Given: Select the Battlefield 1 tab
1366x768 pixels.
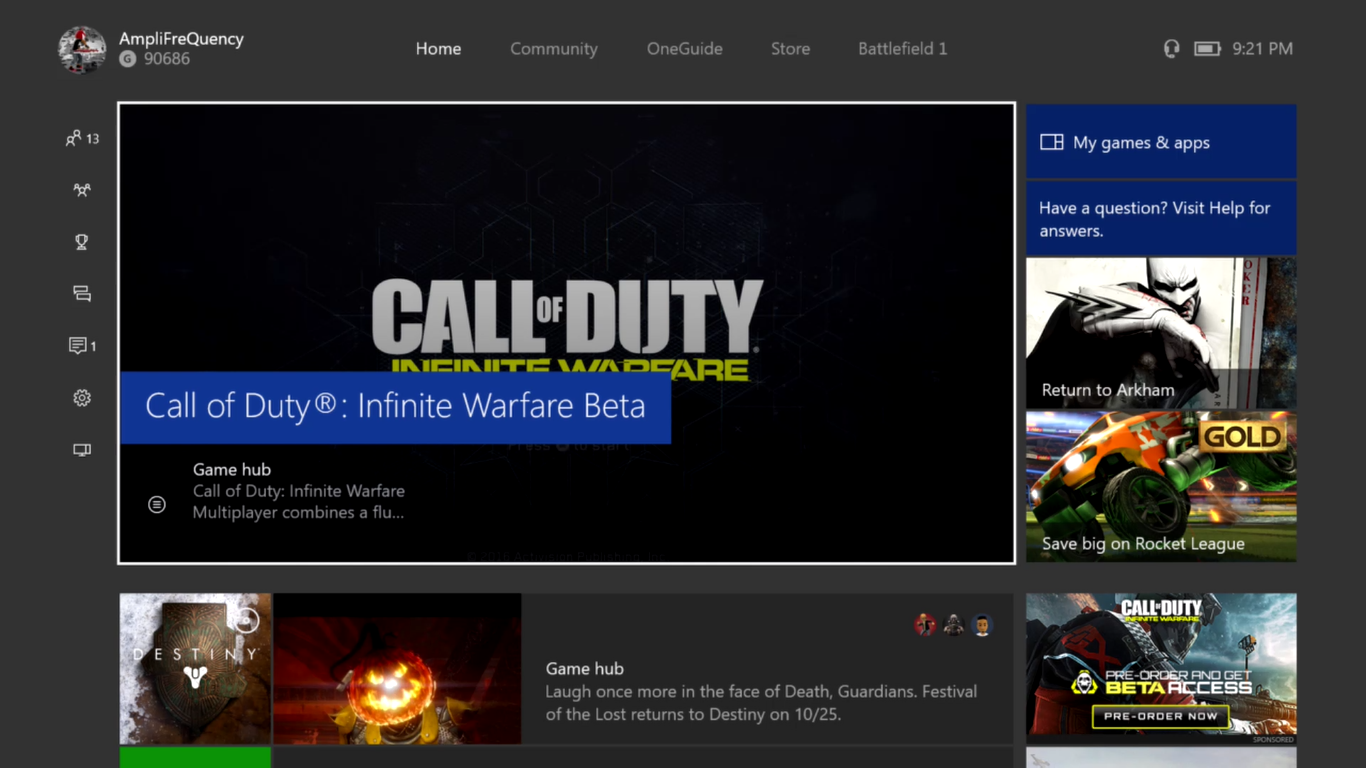Looking at the screenshot, I should 902,48.
